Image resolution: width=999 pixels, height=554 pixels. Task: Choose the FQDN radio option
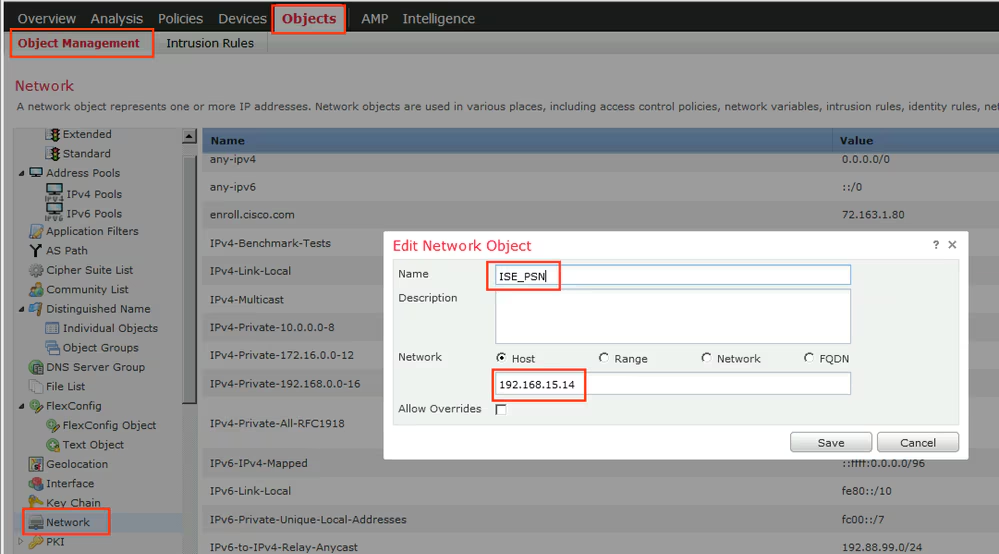[x=809, y=358]
